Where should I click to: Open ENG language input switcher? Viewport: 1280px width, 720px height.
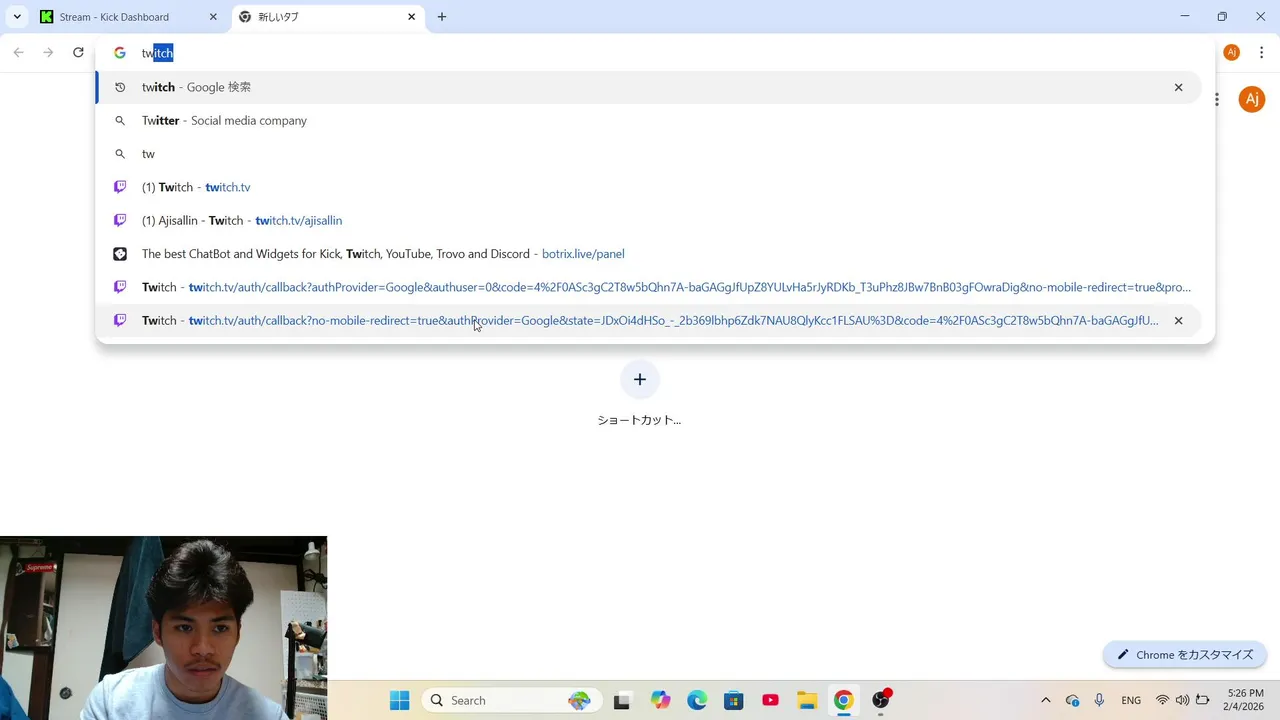[x=1131, y=700]
